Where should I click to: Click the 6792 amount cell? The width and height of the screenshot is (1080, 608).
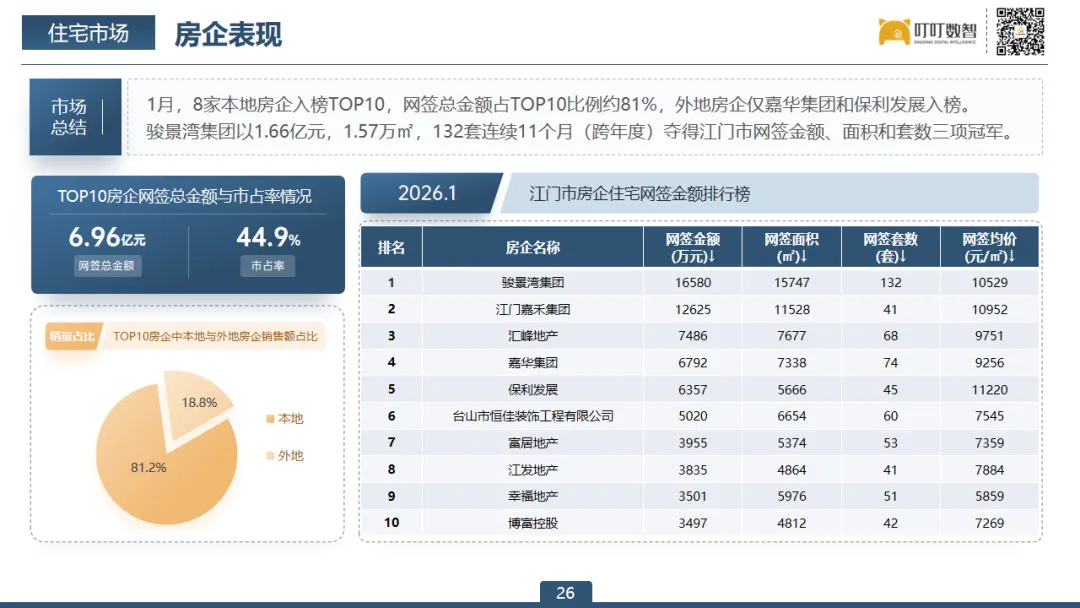(693, 363)
